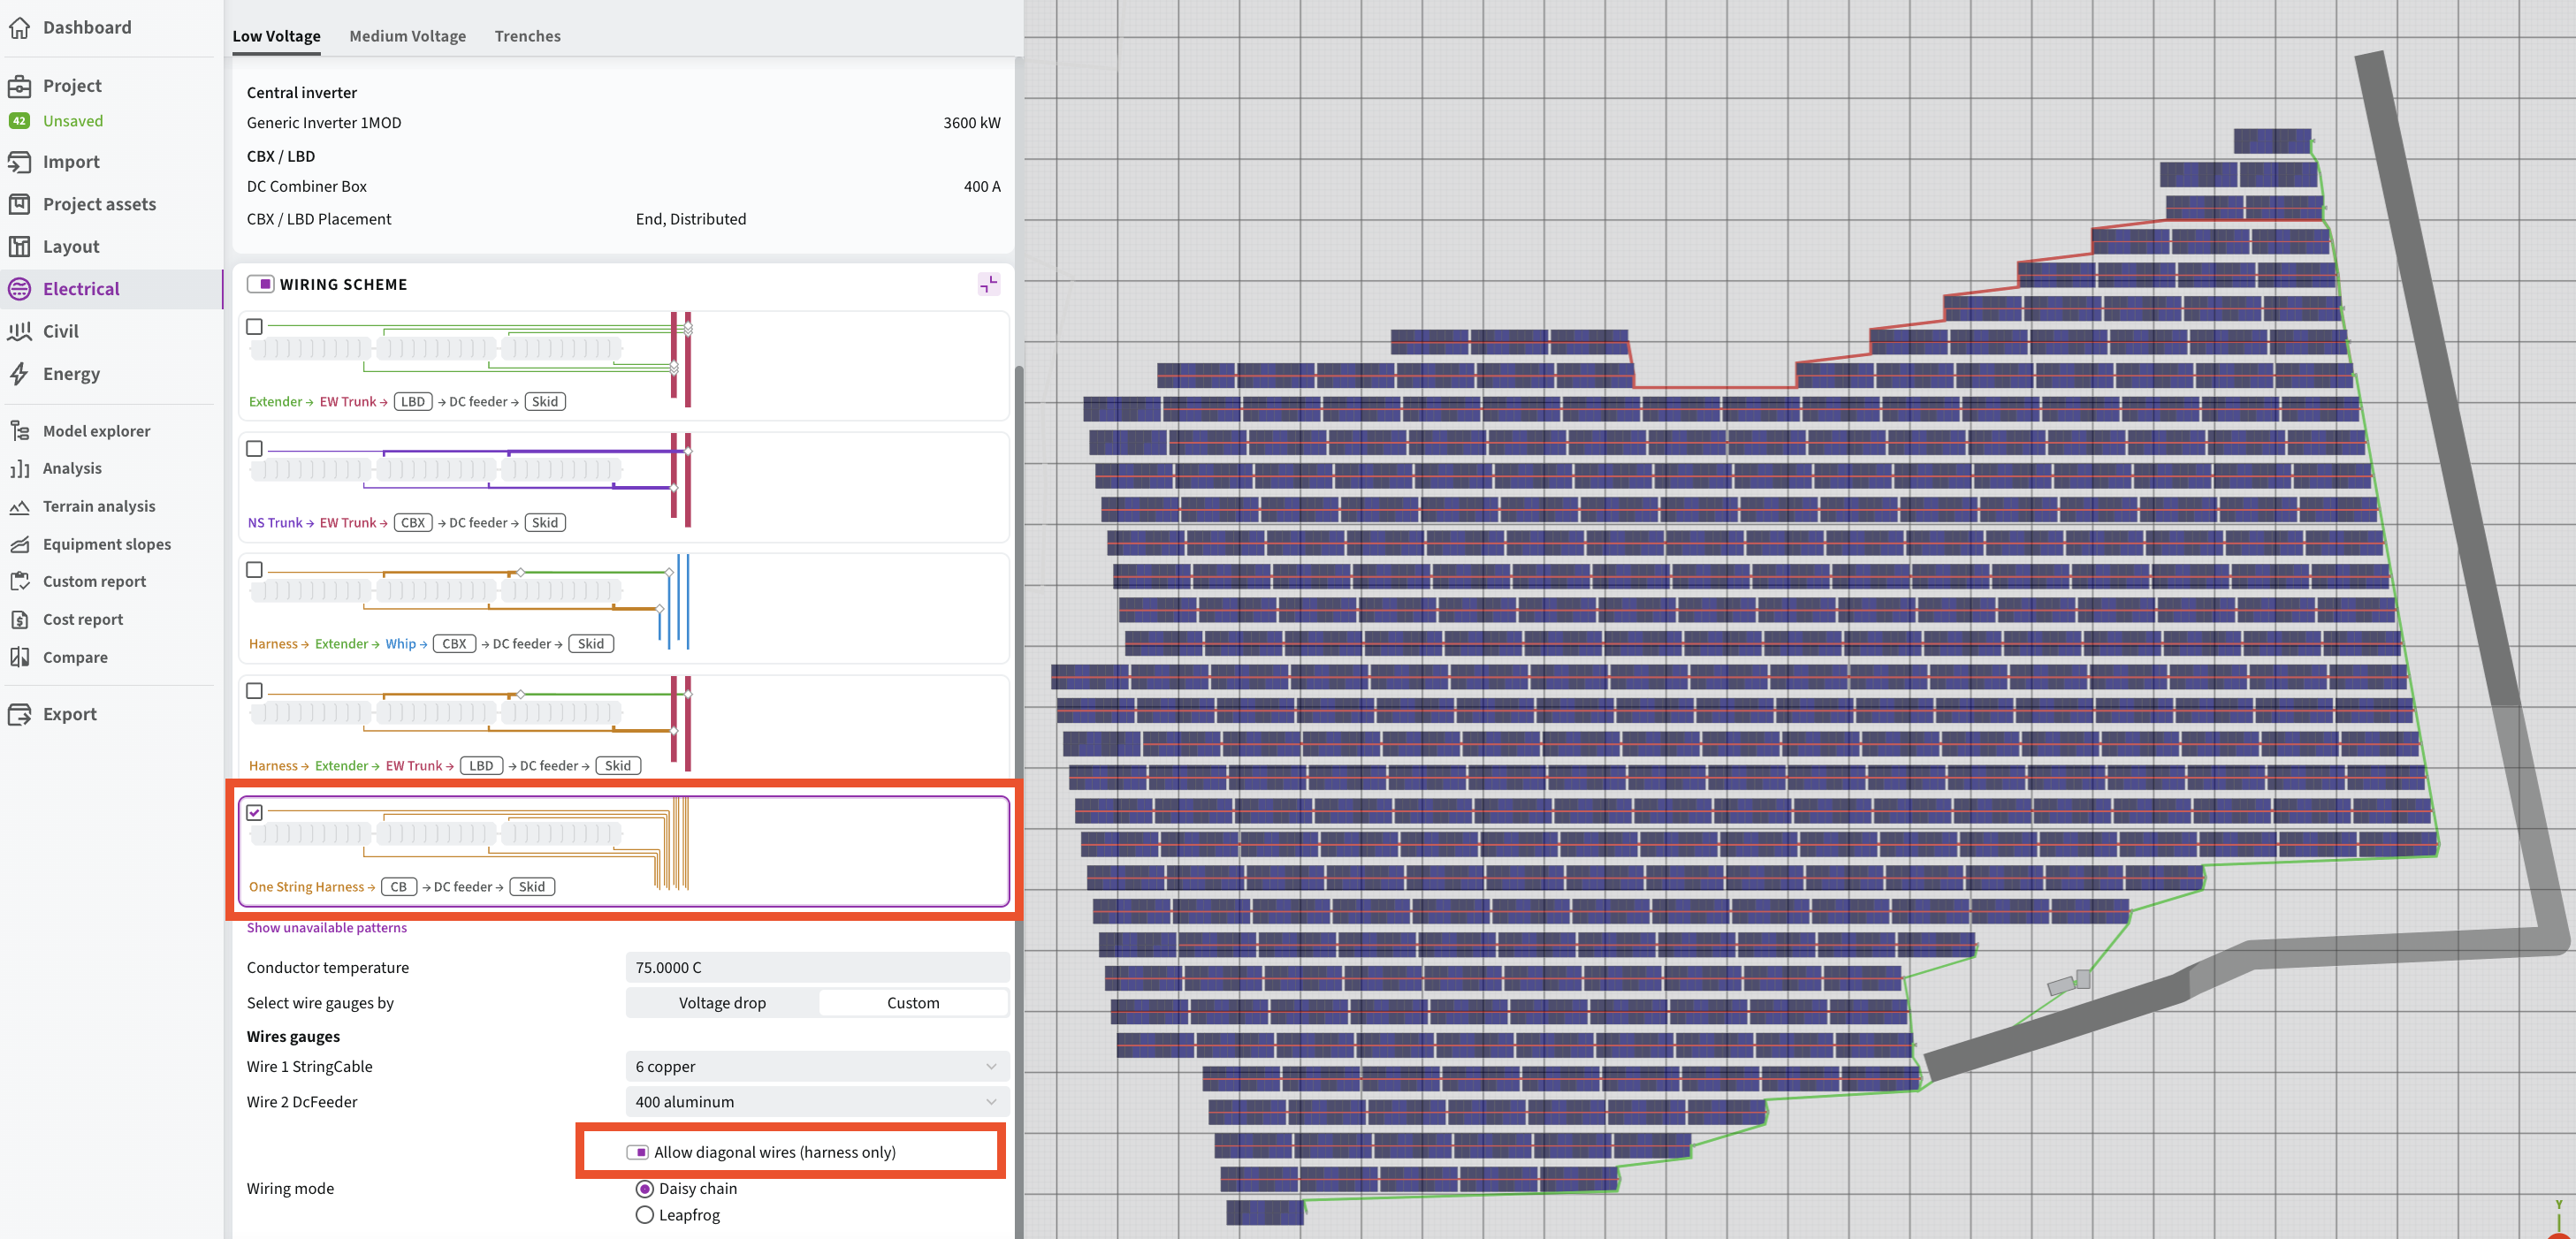Open Wire 1 StringCable gauge dropdown
The height and width of the screenshot is (1239, 2576).
pos(816,1067)
